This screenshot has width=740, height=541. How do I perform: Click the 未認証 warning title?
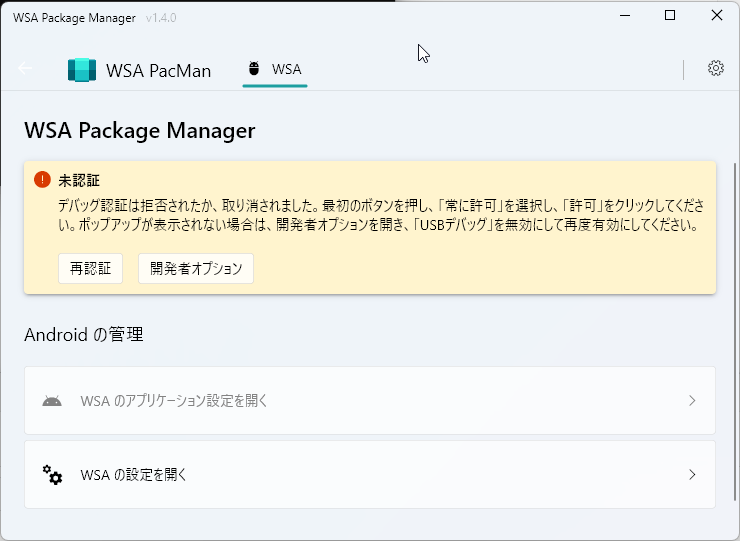tap(79, 180)
